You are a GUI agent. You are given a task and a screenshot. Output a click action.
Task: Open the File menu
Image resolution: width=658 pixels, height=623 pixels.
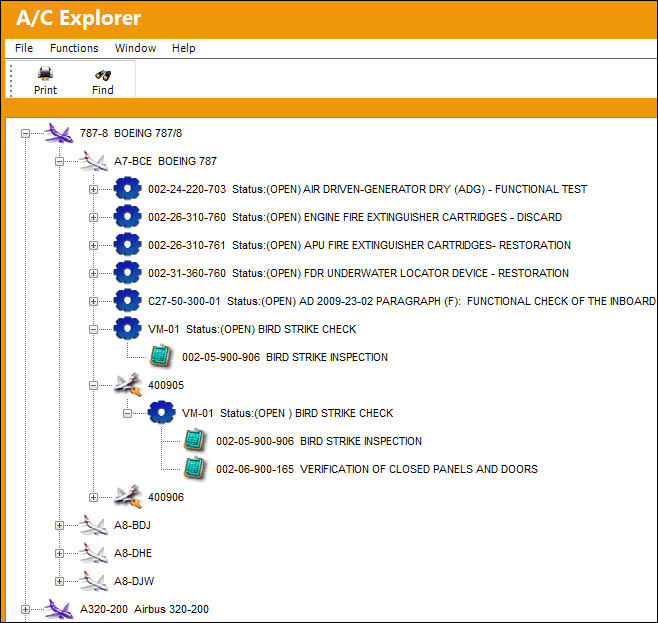(x=24, y=48)
